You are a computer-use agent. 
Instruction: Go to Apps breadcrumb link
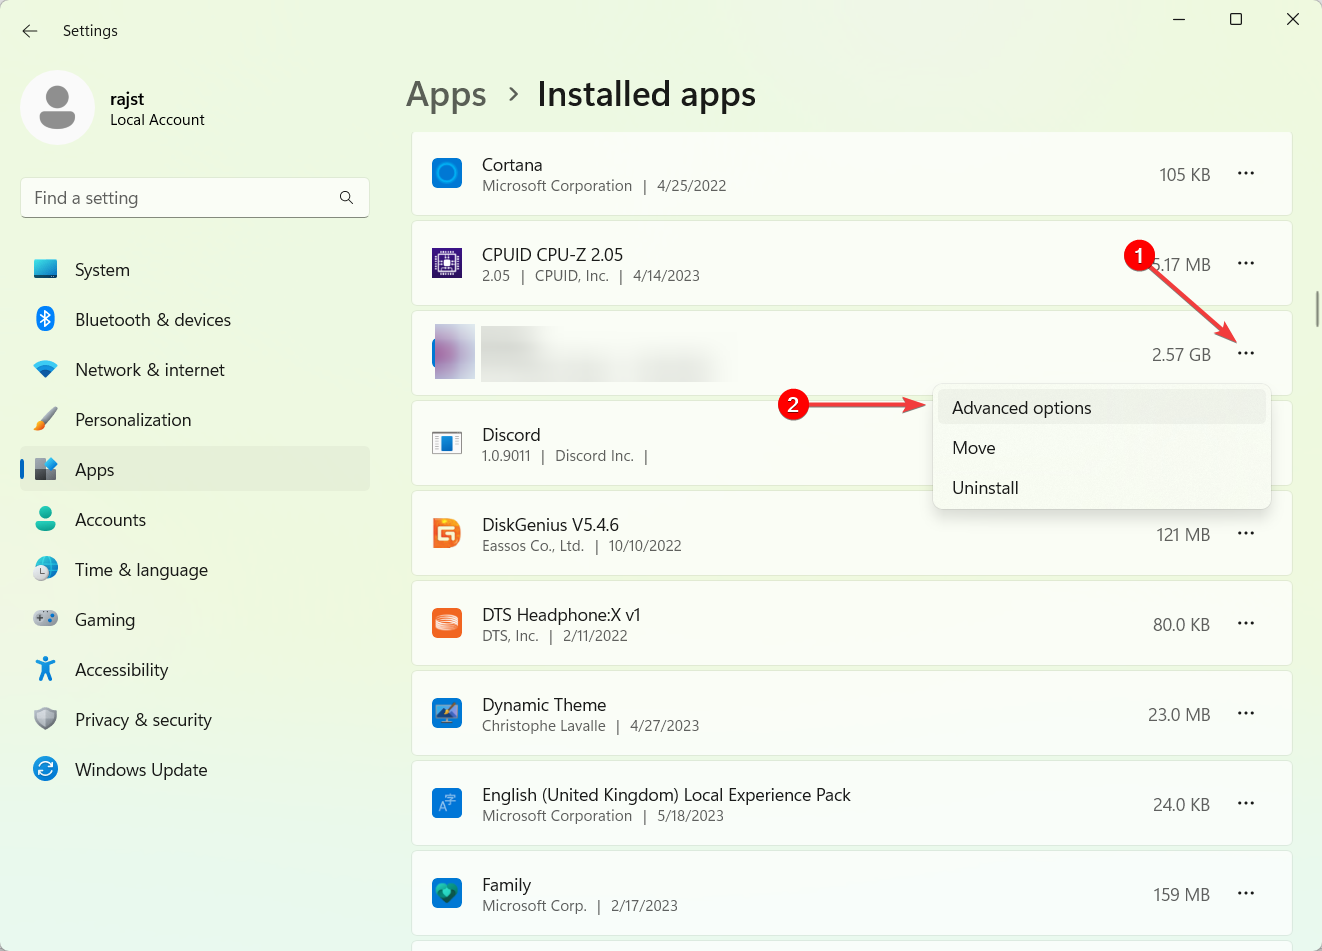pos(446,95)
